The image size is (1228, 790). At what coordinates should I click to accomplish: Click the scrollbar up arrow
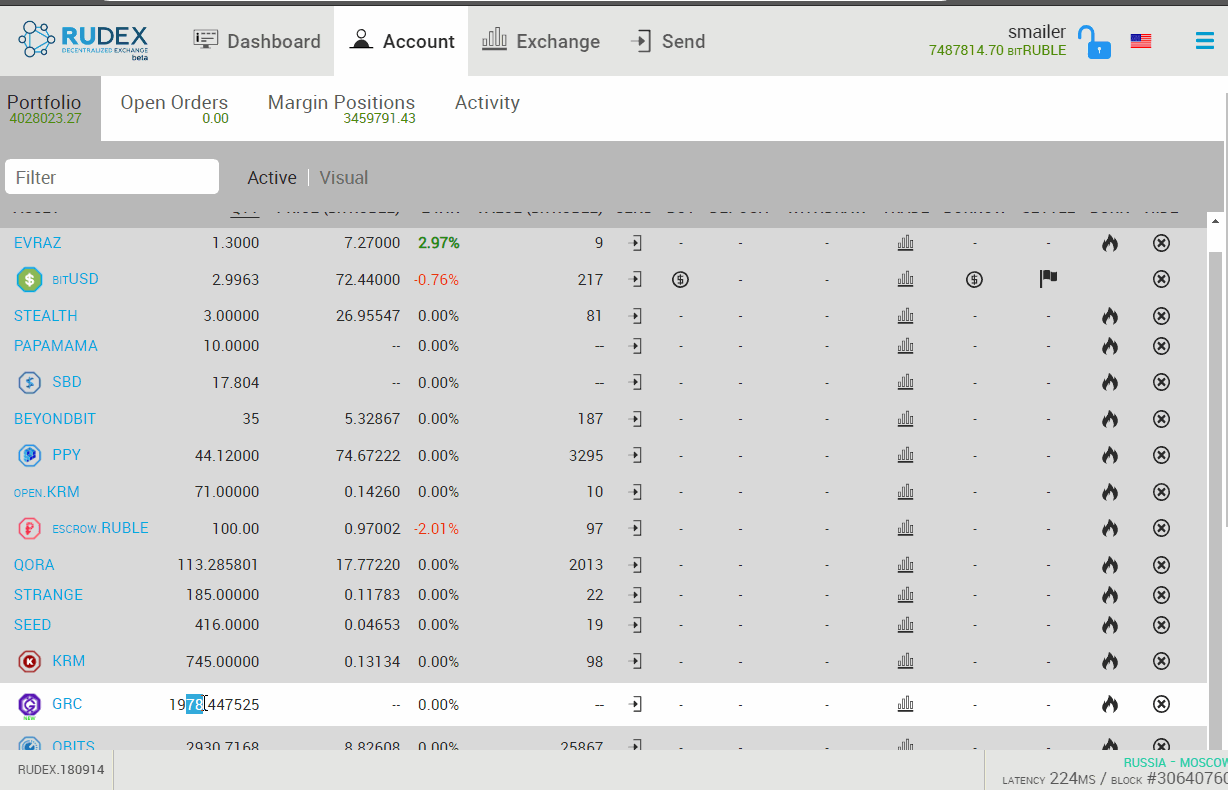point(1216,221)
